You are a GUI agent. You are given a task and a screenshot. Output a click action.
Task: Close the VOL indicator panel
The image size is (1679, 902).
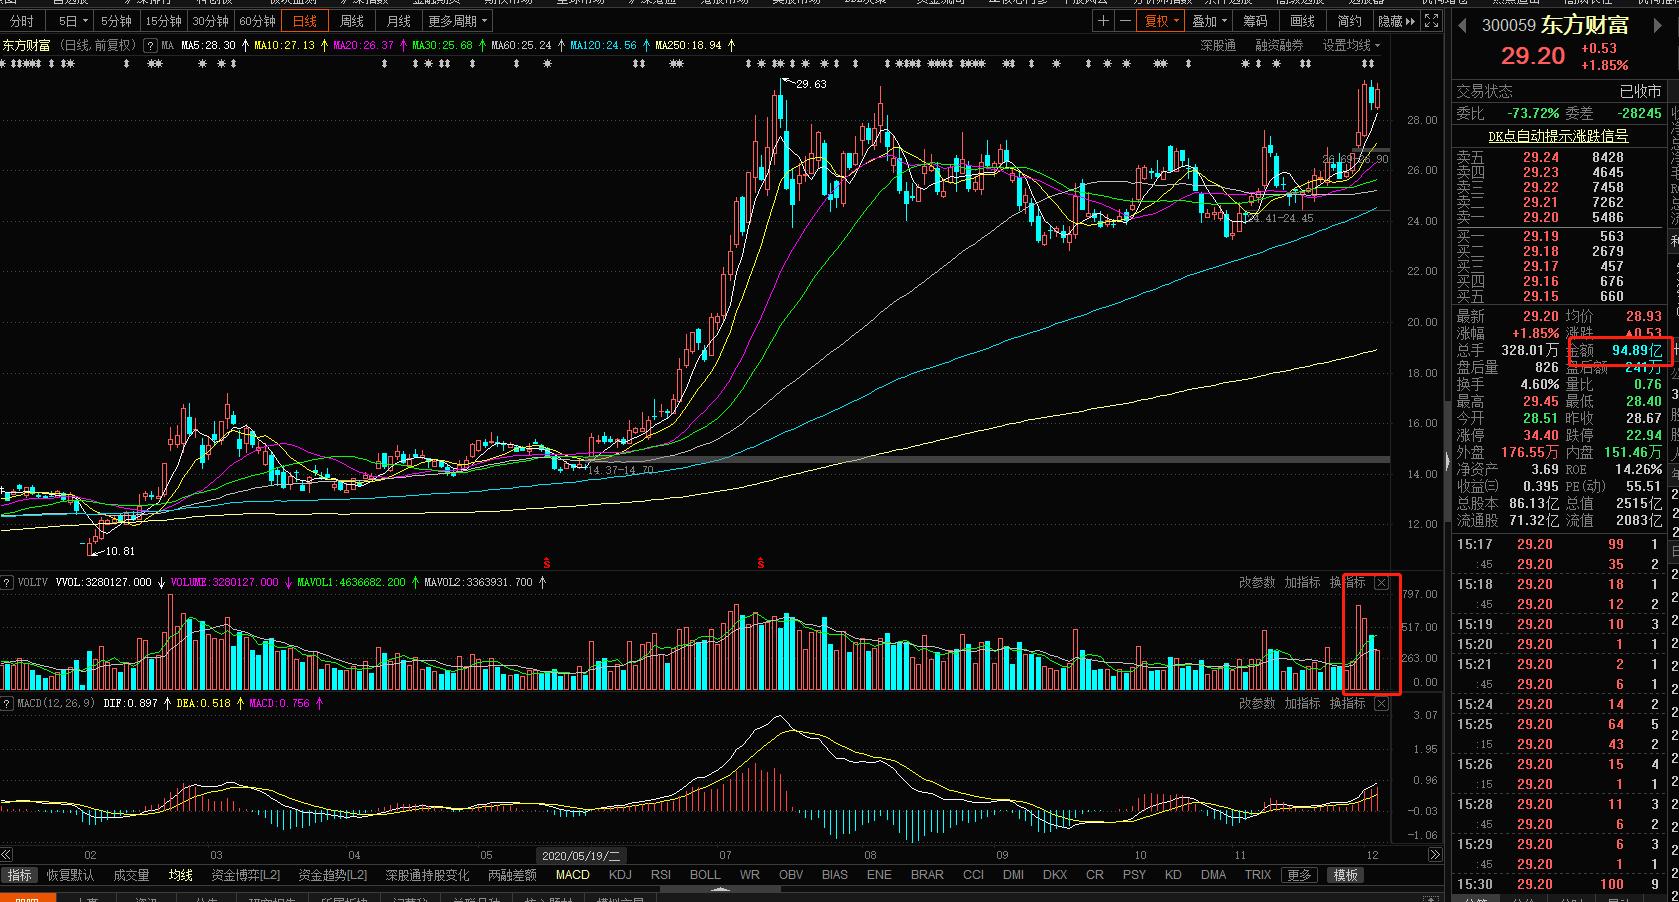[1381, 582]
